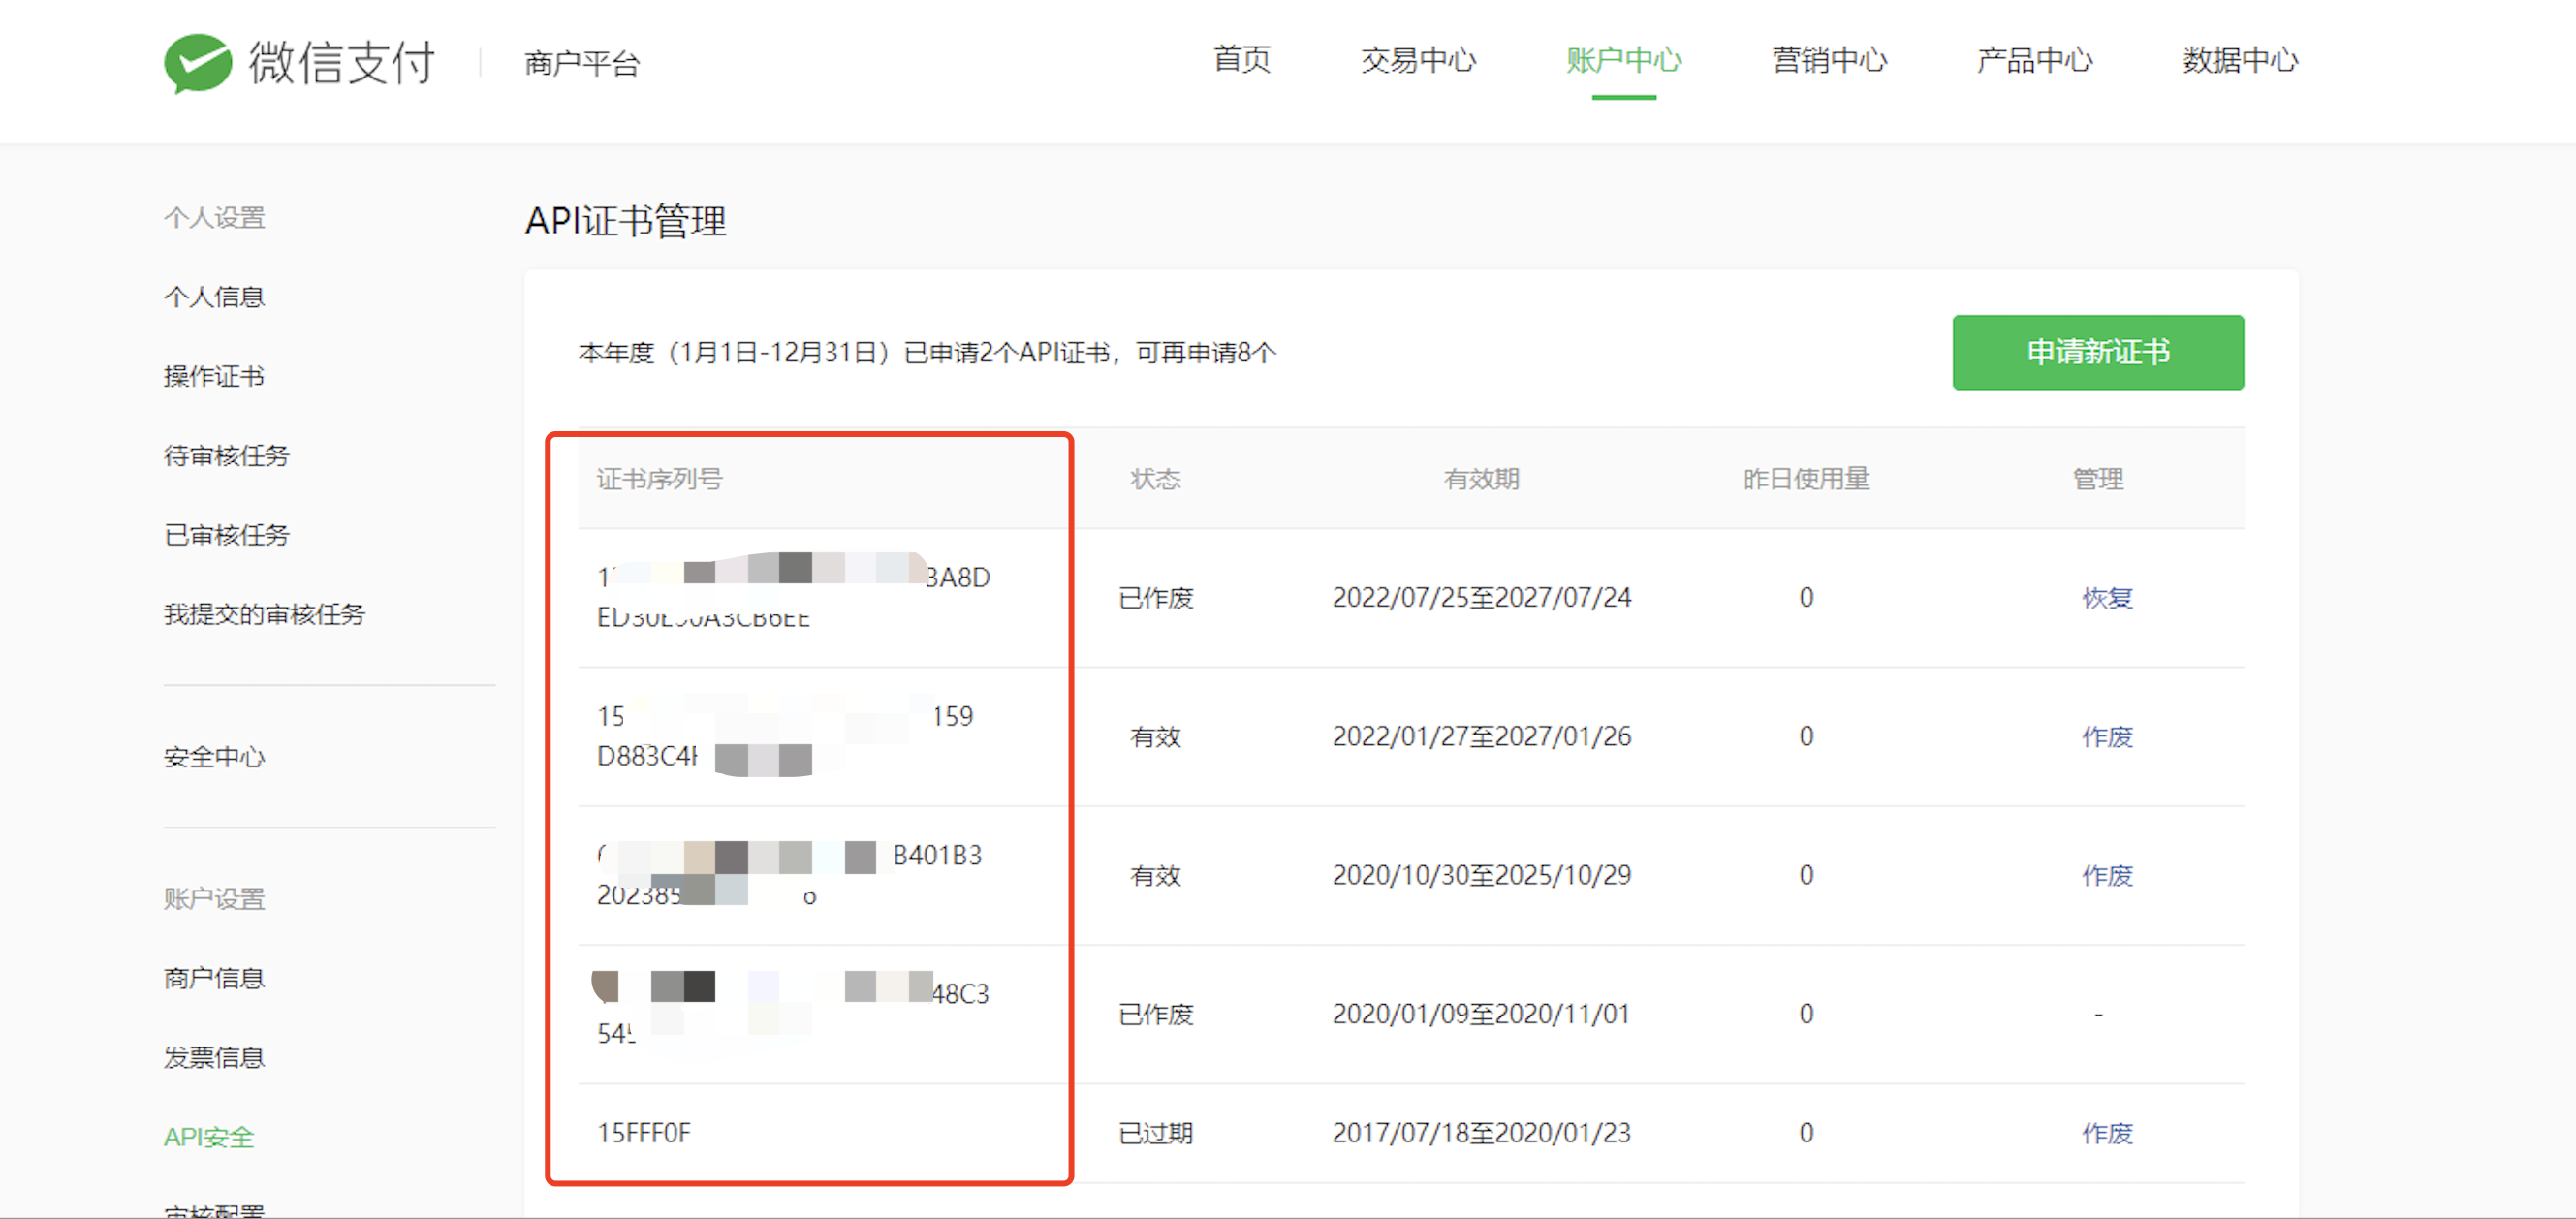This screenshot has height=1219, width=2576.
Task: Select API安全 in the sidebar
Action: (209, 1137)
